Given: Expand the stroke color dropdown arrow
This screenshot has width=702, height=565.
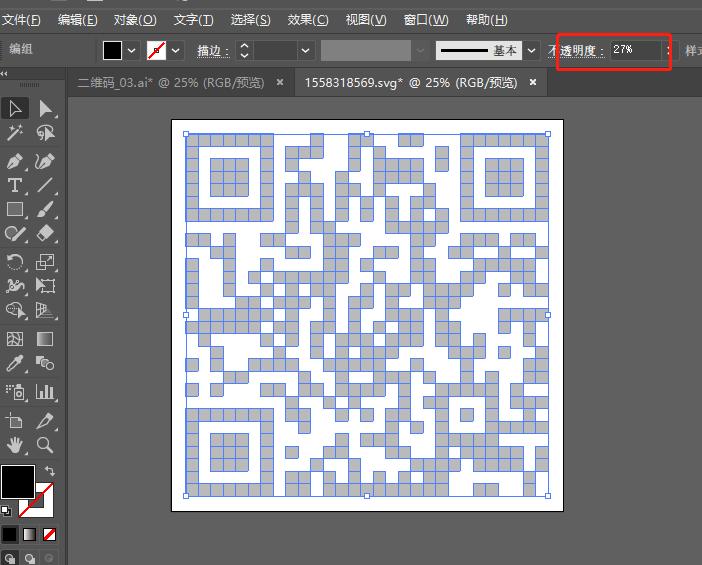Looking at the screenshot, I should [x=176, y=50].
